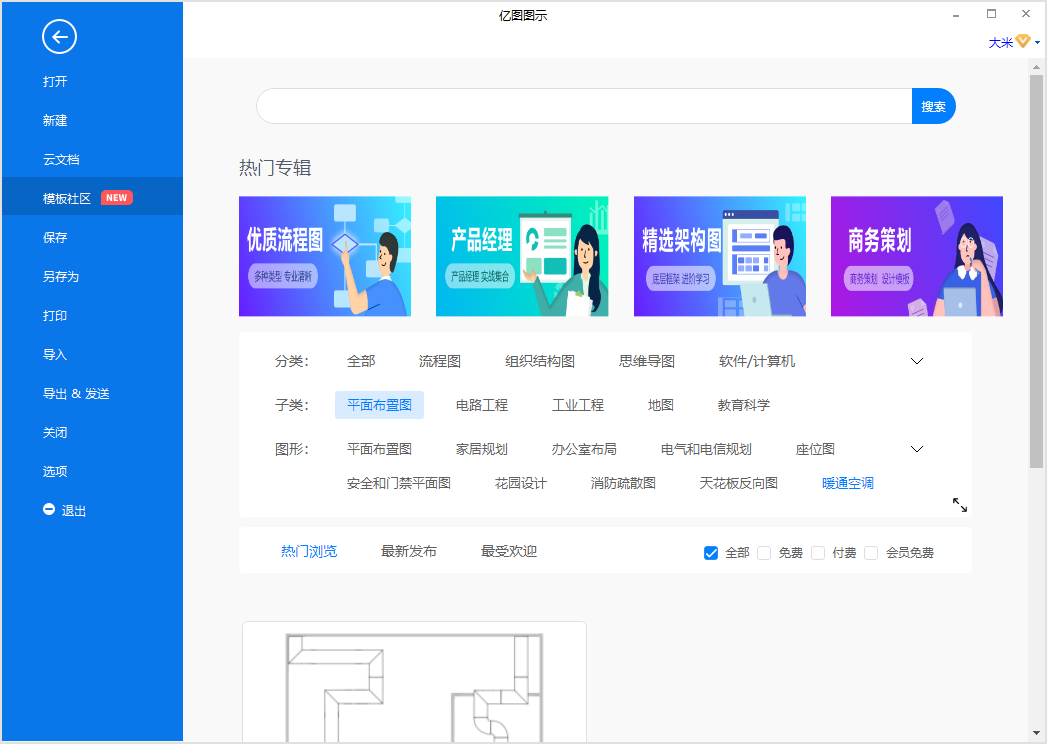
Task: Select the 工业工程 subcategory
Action: tap(578, 405)
